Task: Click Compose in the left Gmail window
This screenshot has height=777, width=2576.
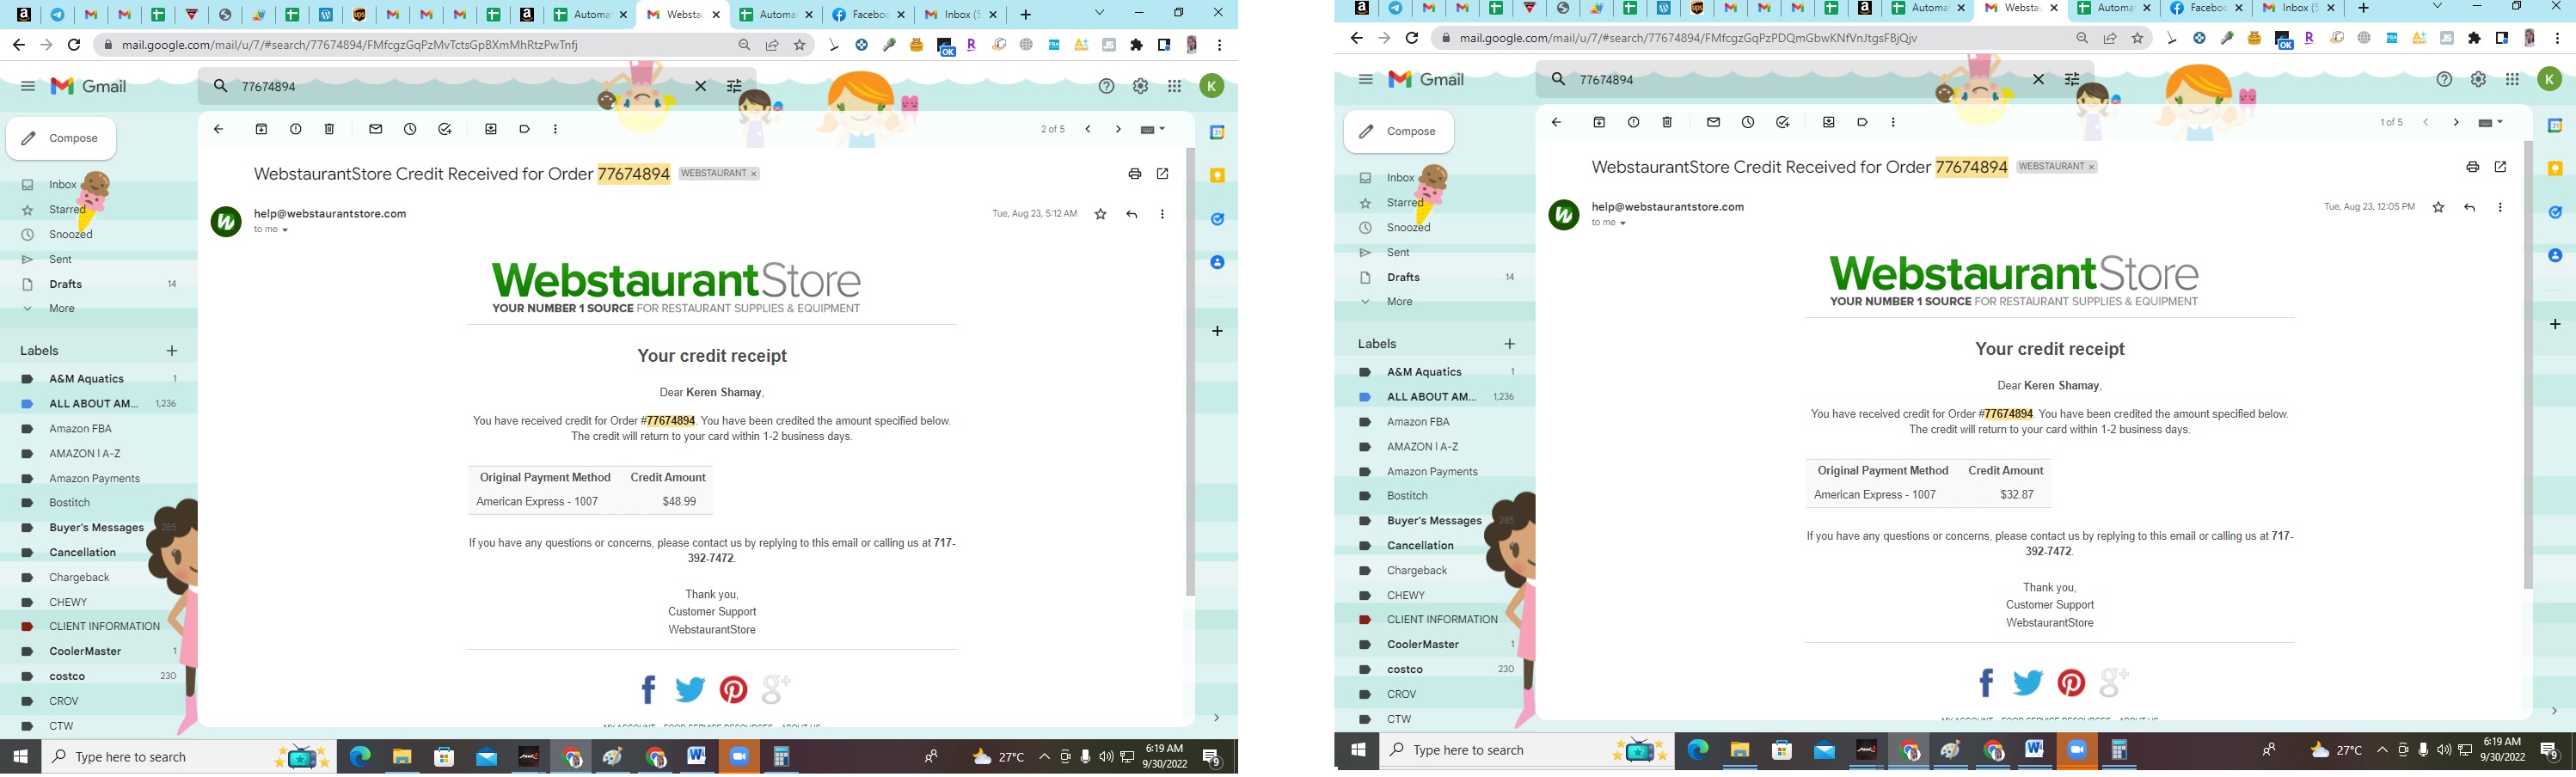Action: coord(61,138)
